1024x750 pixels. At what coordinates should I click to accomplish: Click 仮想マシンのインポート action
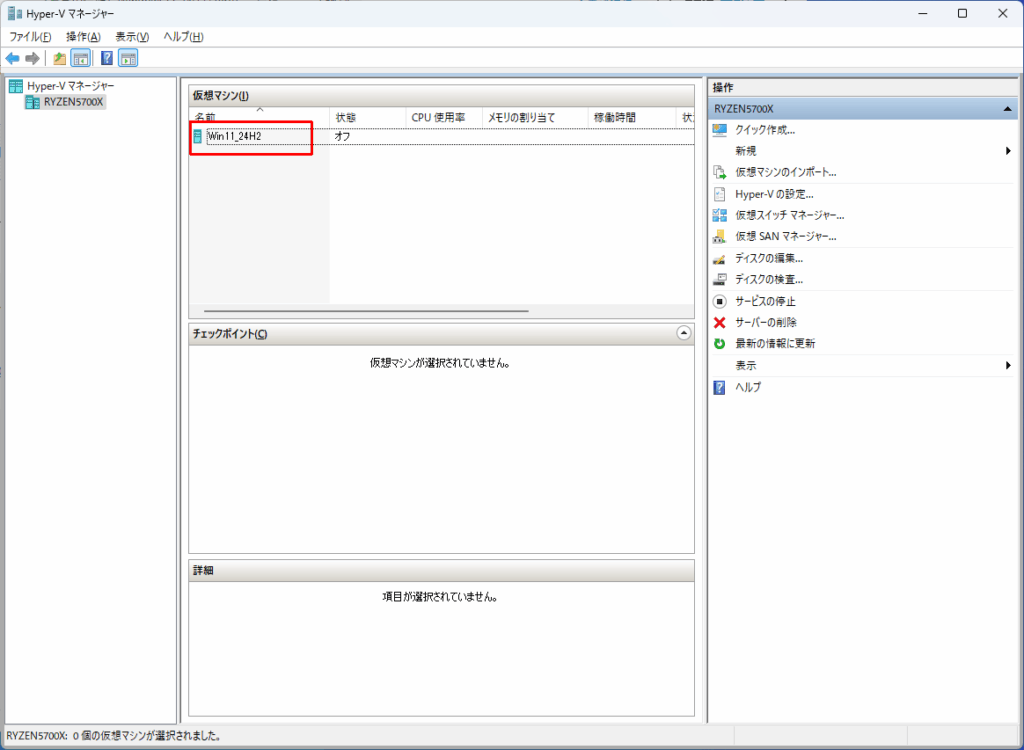pos(786,172)
